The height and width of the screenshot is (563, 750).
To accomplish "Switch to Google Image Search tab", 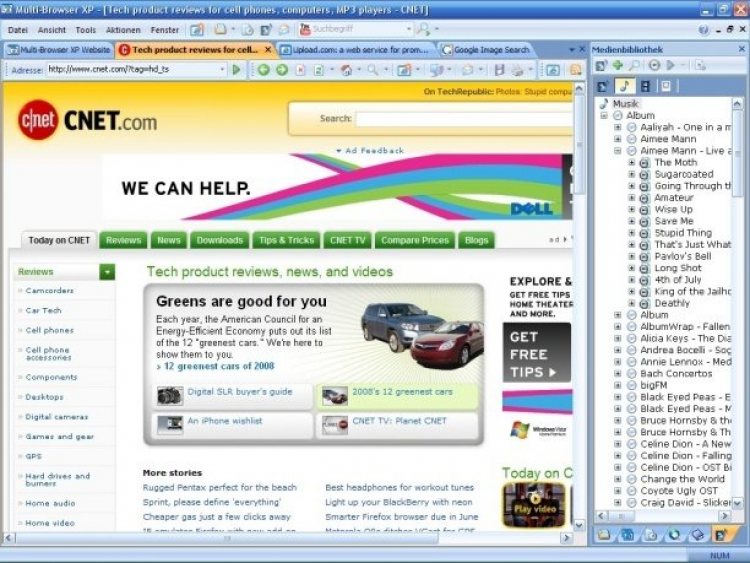I will click(x=486, y=50).
